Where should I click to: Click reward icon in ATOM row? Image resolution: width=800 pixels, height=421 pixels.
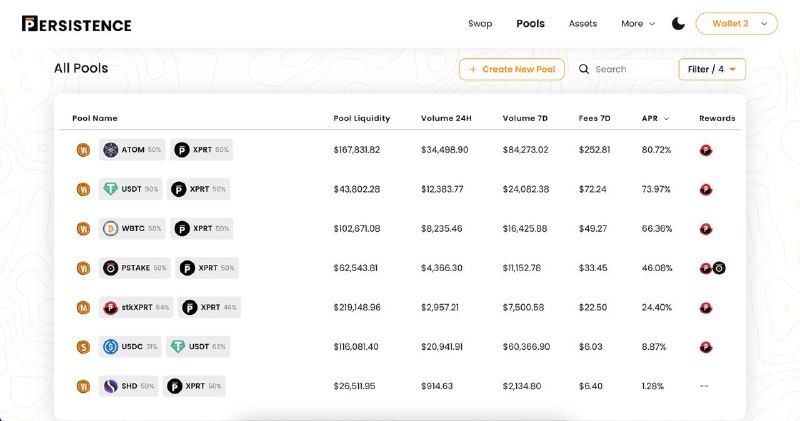point(706,151)
